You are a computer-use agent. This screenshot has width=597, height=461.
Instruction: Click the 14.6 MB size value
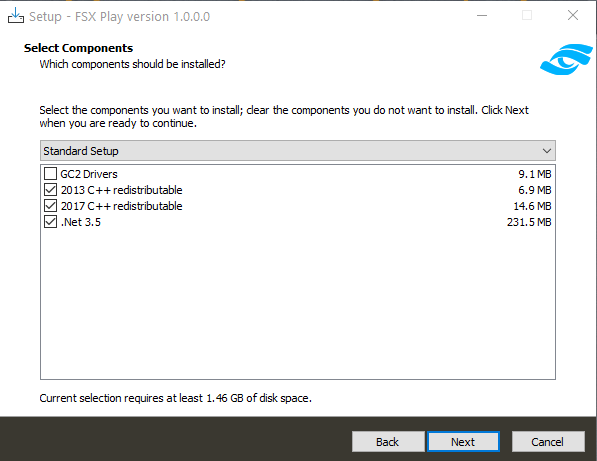coord(532,206)
